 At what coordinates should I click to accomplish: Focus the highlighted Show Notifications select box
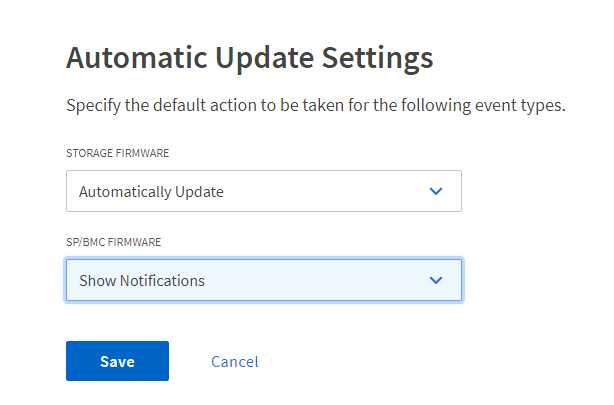264,280
